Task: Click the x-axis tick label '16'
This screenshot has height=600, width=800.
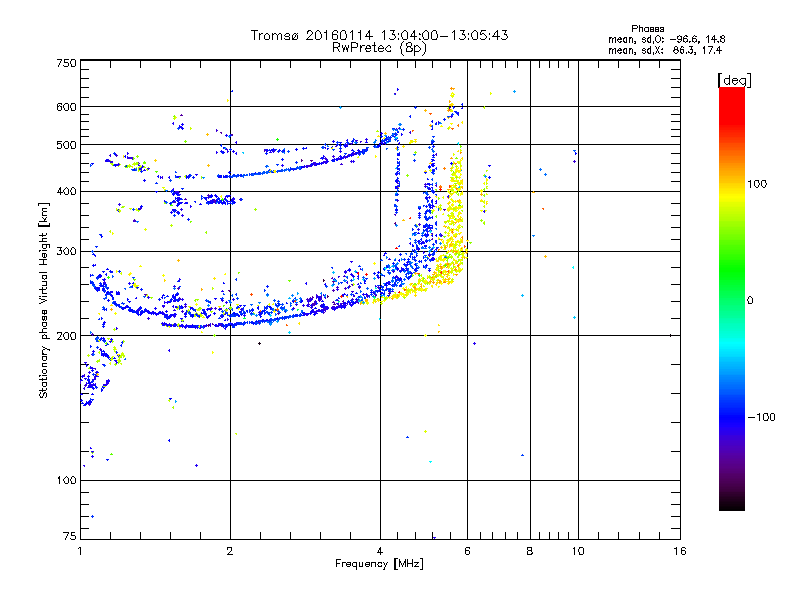Action: (x=680, y=551)
